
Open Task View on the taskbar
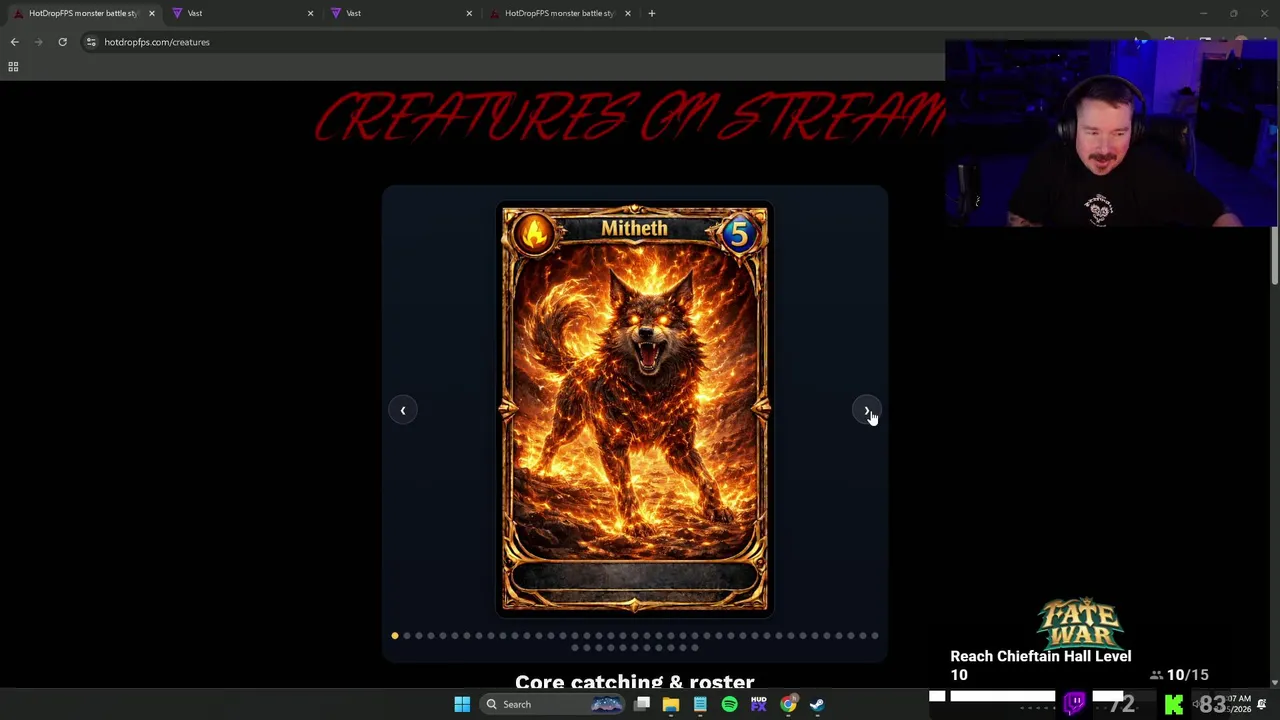pyautogui.click(x=642, y=704)
